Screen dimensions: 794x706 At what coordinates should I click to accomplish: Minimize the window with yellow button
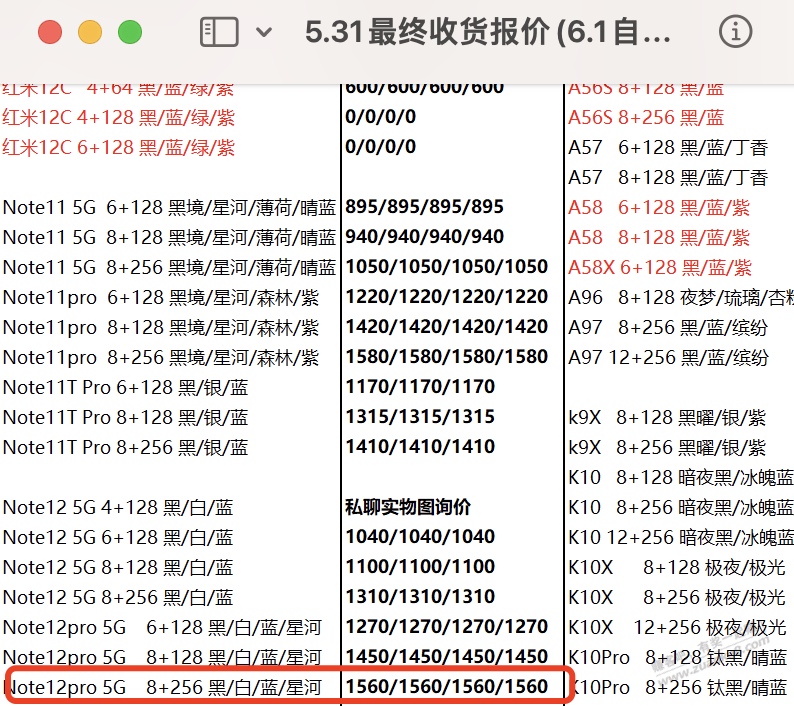(x=90, y=32)
